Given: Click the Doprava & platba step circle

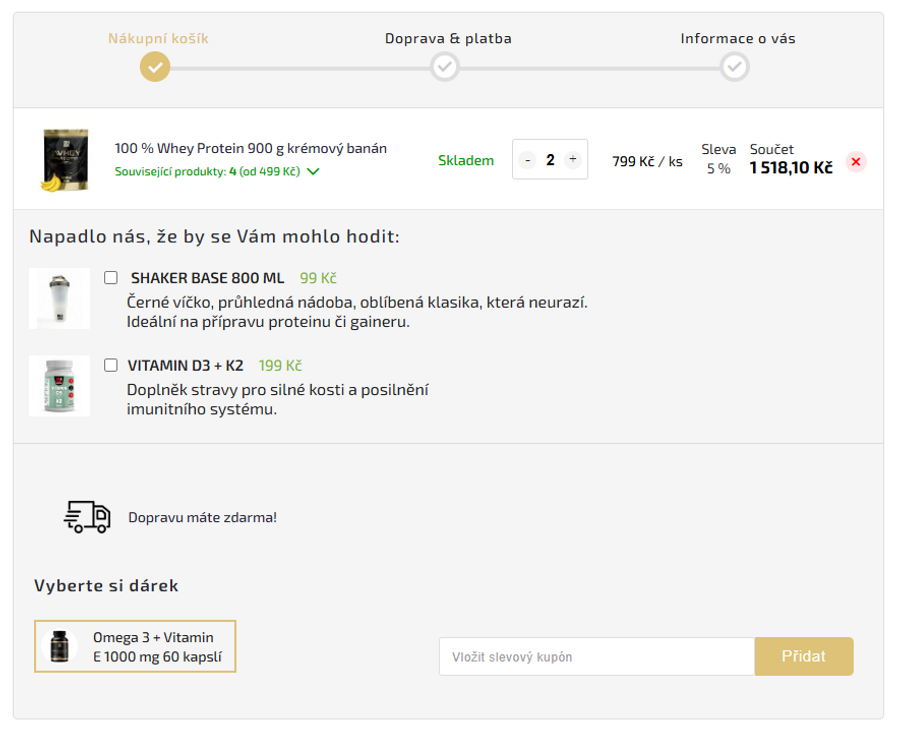Looking at the screenshot, I should [x=445, y=67].
